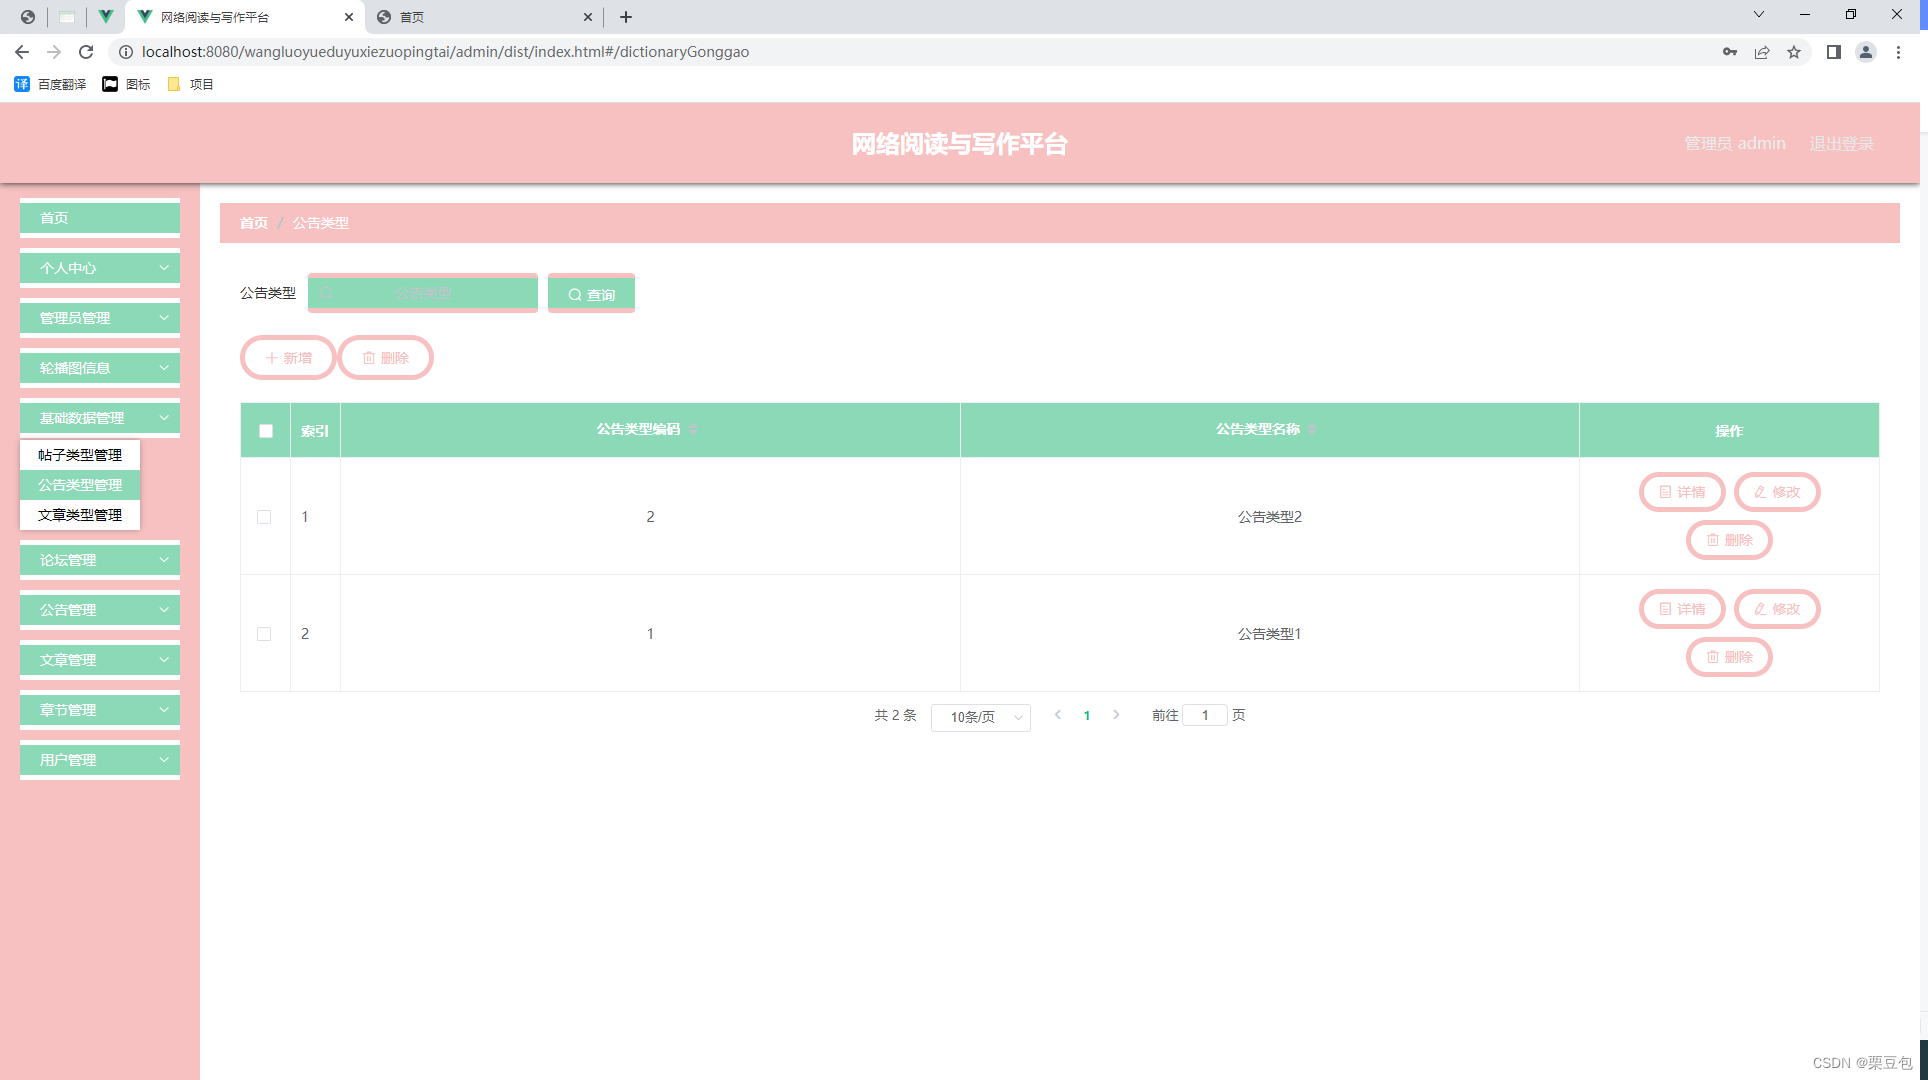Select 帖子类型管理 submenu item
Viewport: 1928px width, 1080px height.
coord(80,455)
